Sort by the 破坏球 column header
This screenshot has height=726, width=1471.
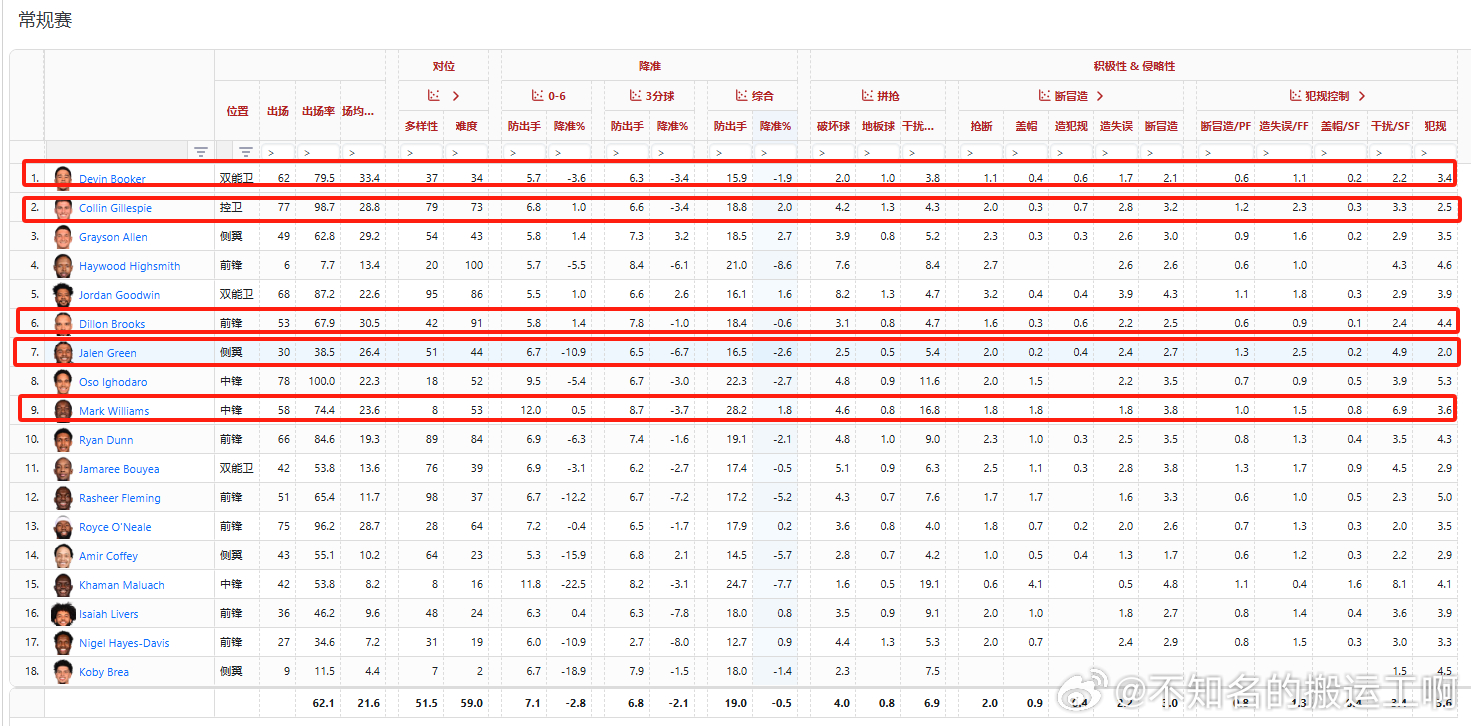tap(834, 126)
